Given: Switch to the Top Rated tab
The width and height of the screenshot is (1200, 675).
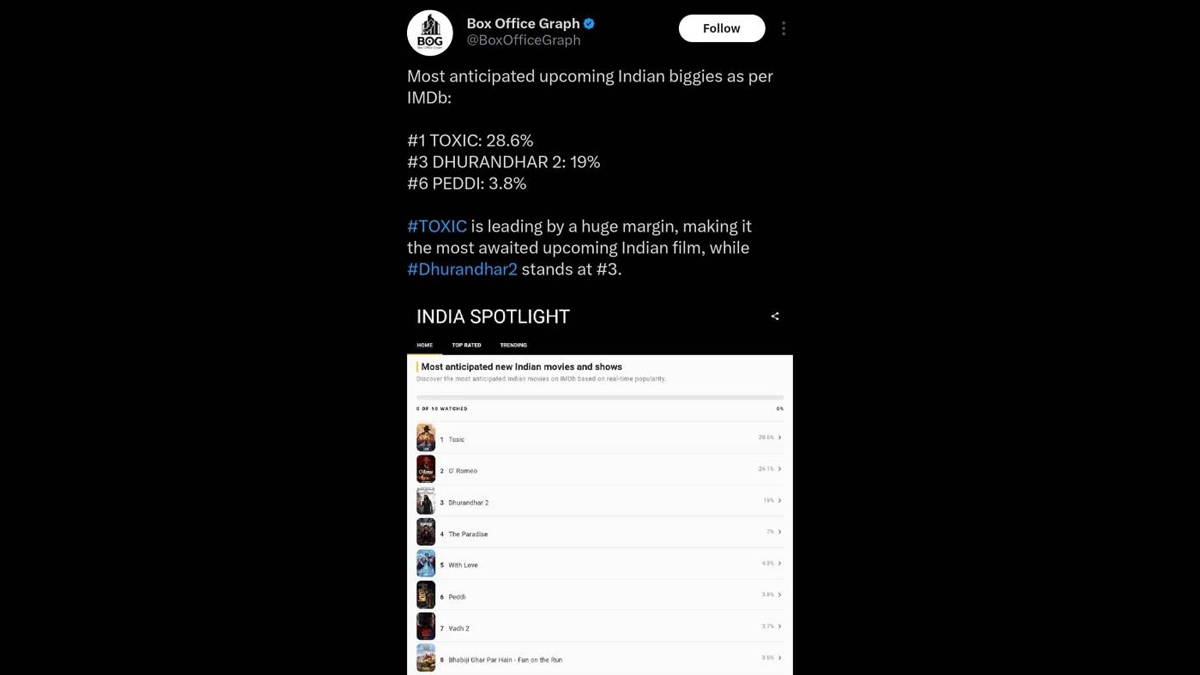Looking at the screenshot, I should [x=466, y=345].
